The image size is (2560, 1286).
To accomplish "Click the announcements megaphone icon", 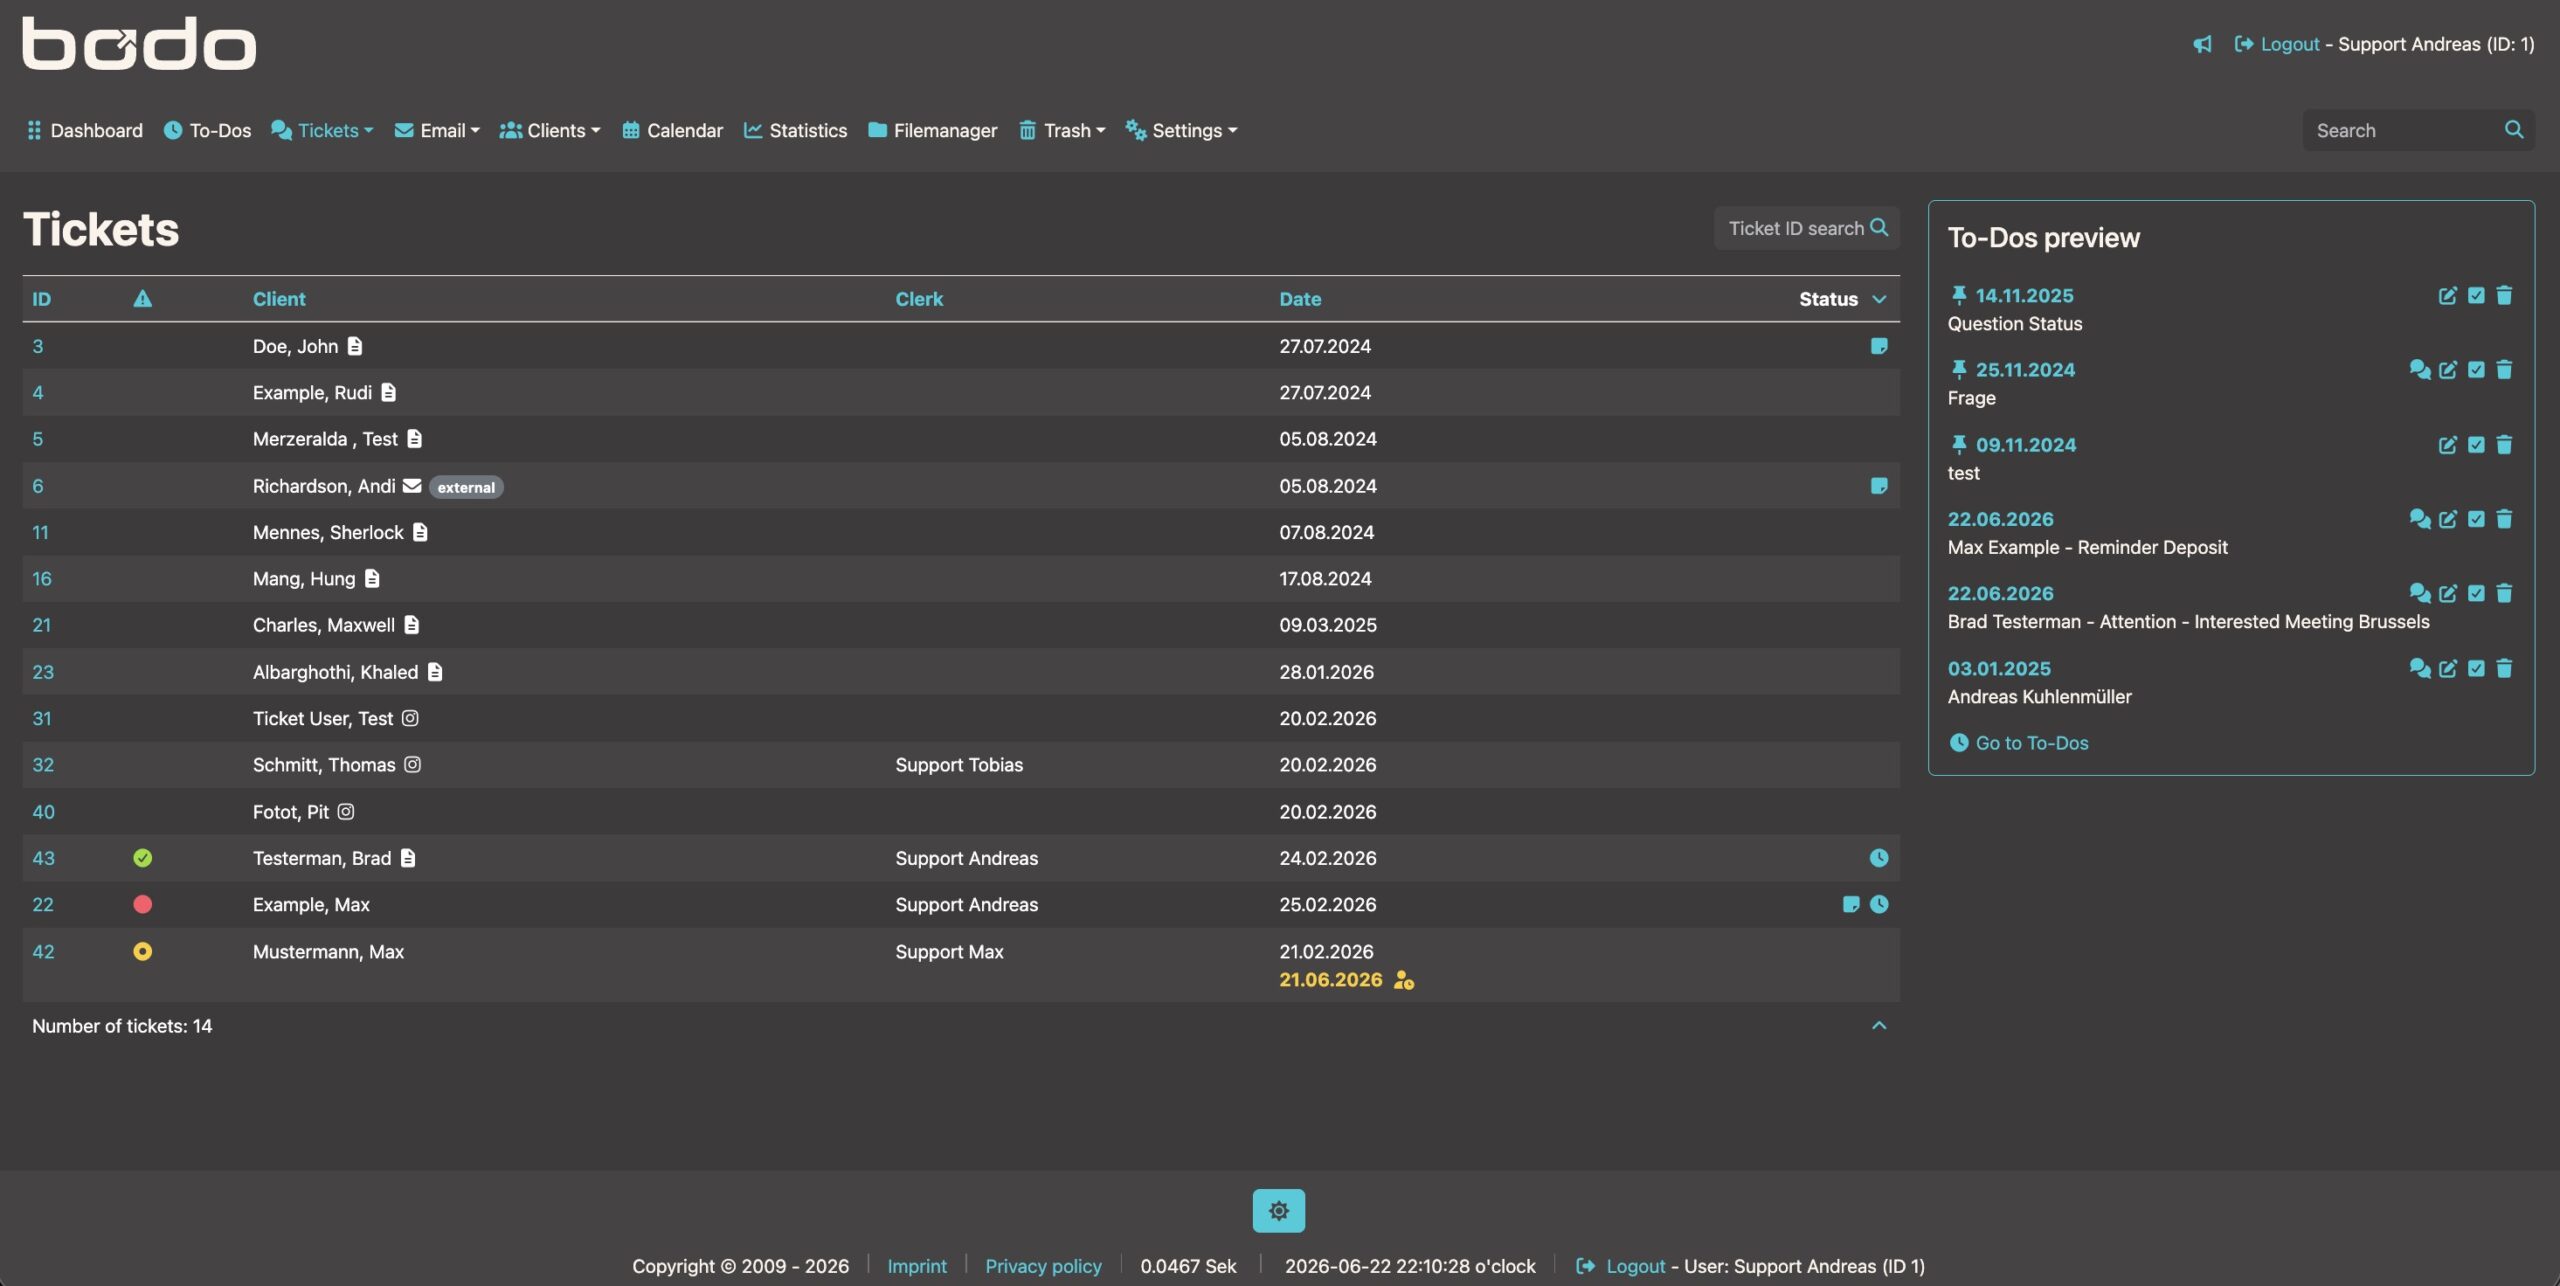I will (2202, 44).
